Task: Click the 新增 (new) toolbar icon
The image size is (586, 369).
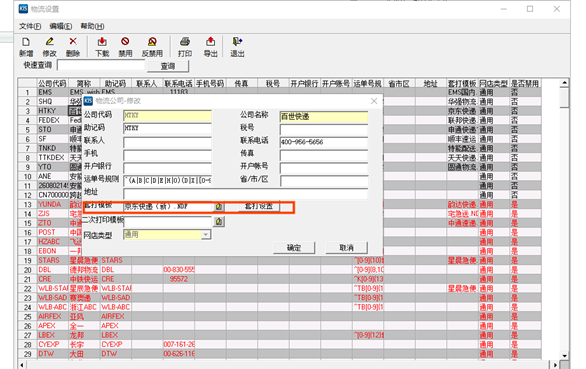Action: click(26, 42)
